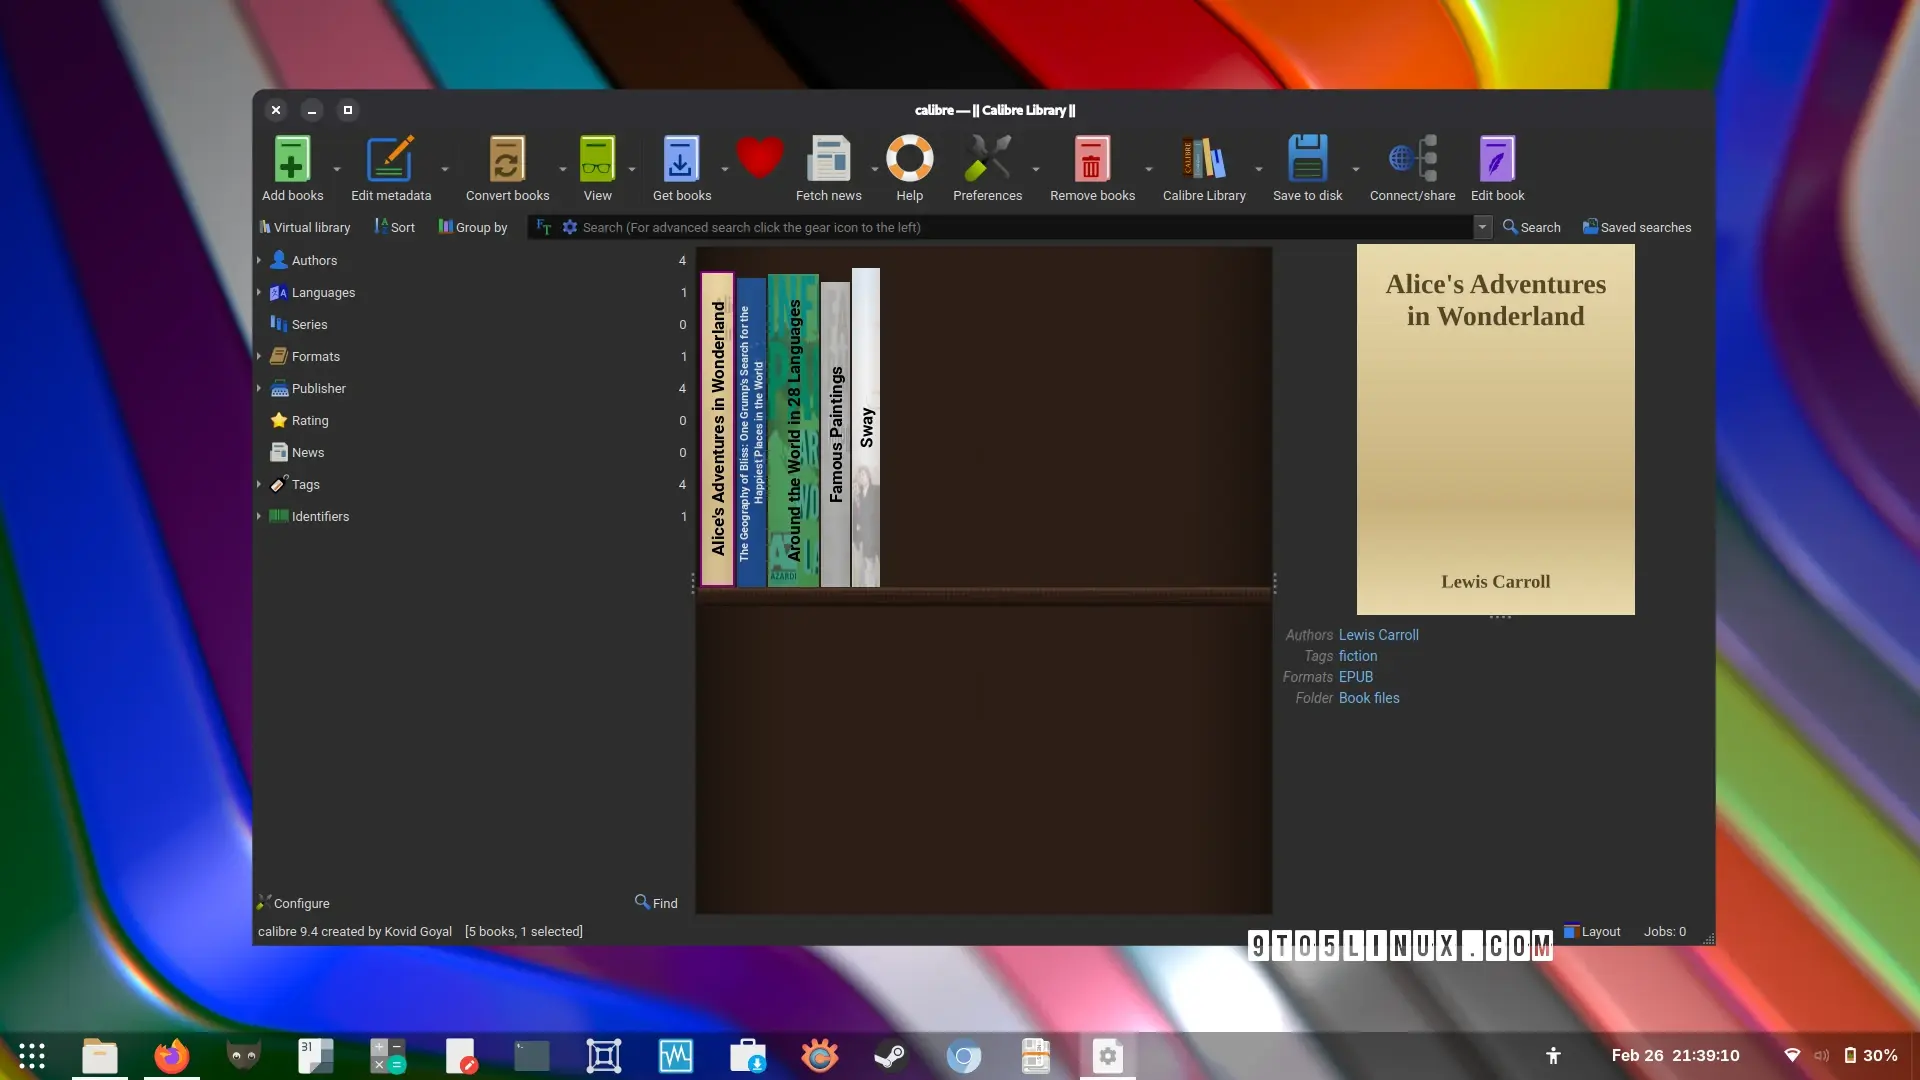Click the Lewis Carroll author link
This screenshot has height=1080, width=1920.
pos(1378,635)
